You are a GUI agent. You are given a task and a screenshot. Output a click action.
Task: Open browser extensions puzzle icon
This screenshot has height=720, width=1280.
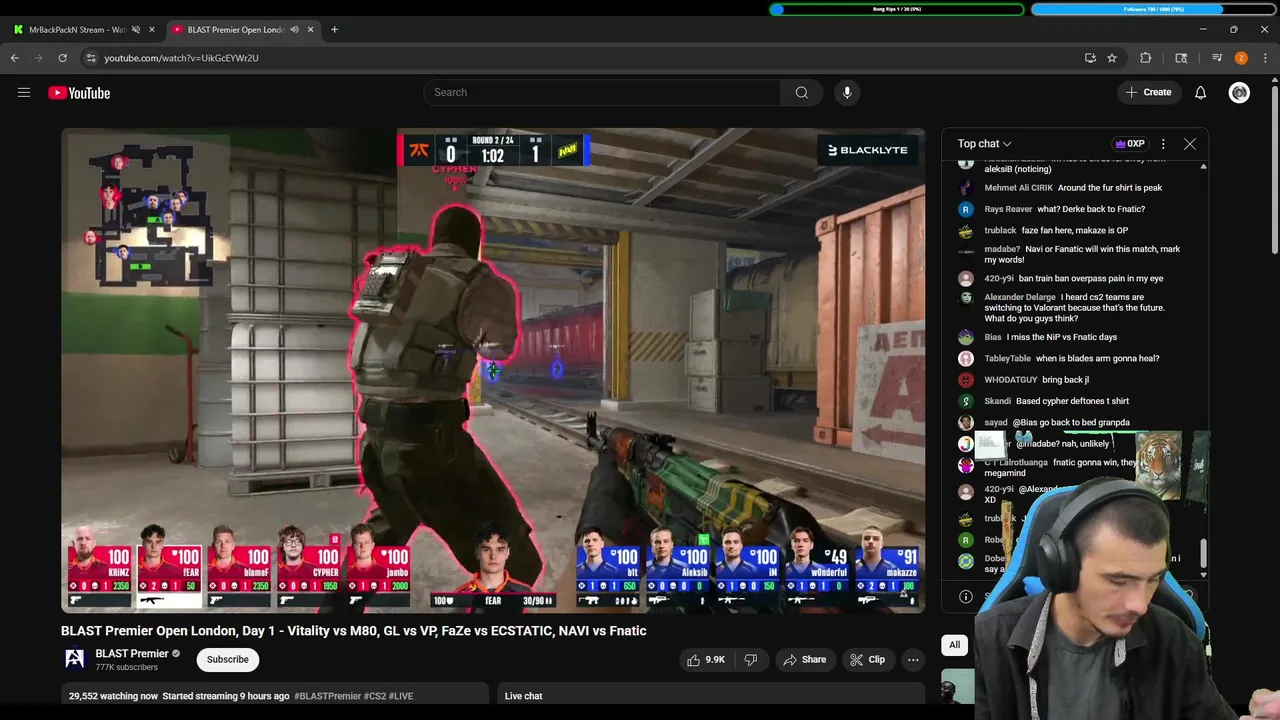coord(1146,58)
